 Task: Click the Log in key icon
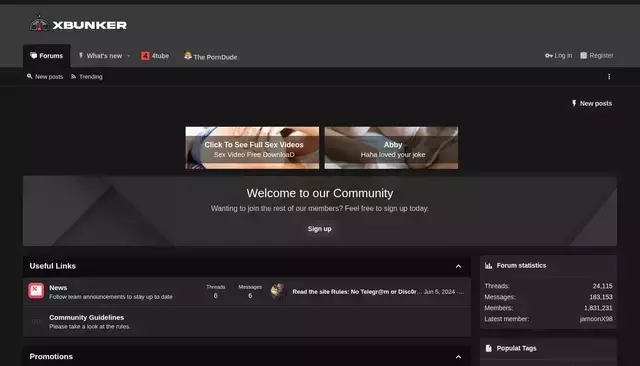click(549, 55)
